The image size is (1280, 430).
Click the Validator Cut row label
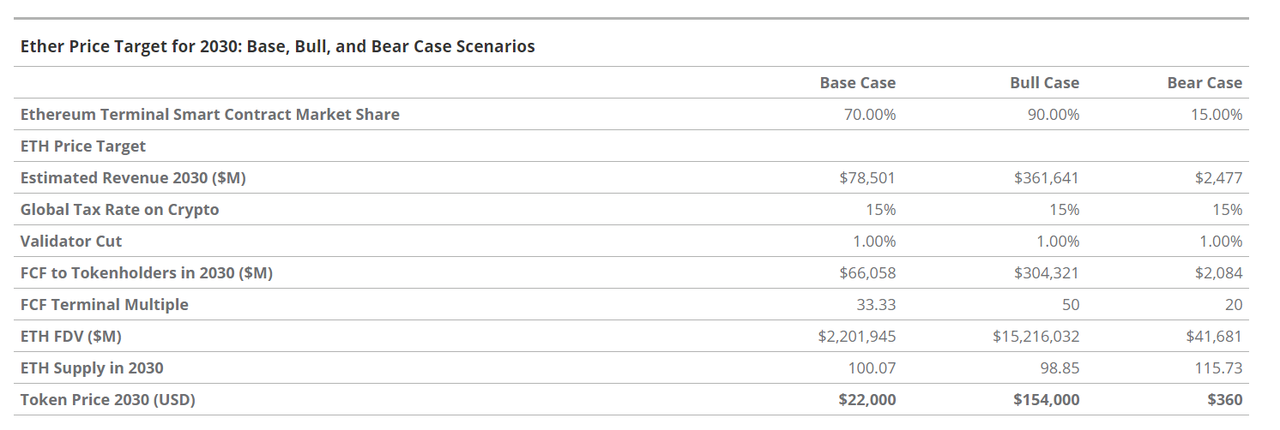(71, 241)
